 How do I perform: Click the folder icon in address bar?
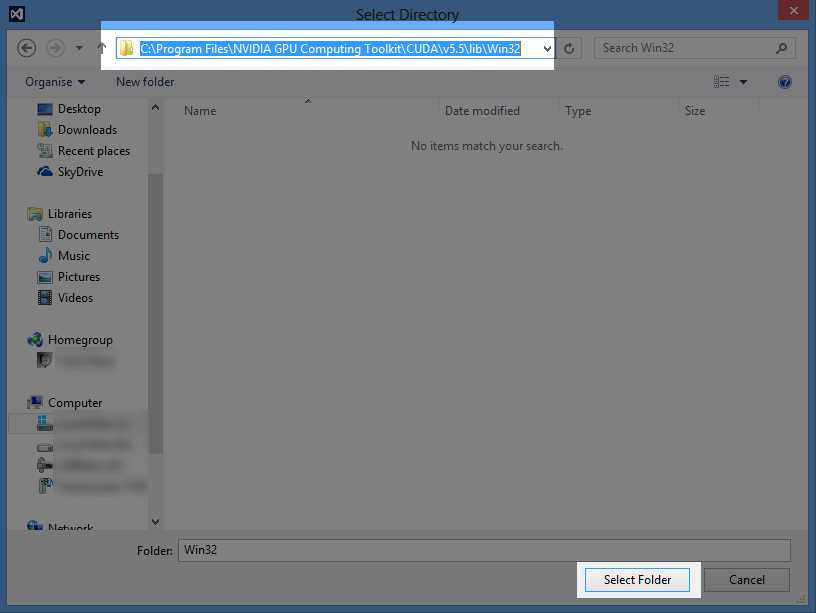point(126,48)
